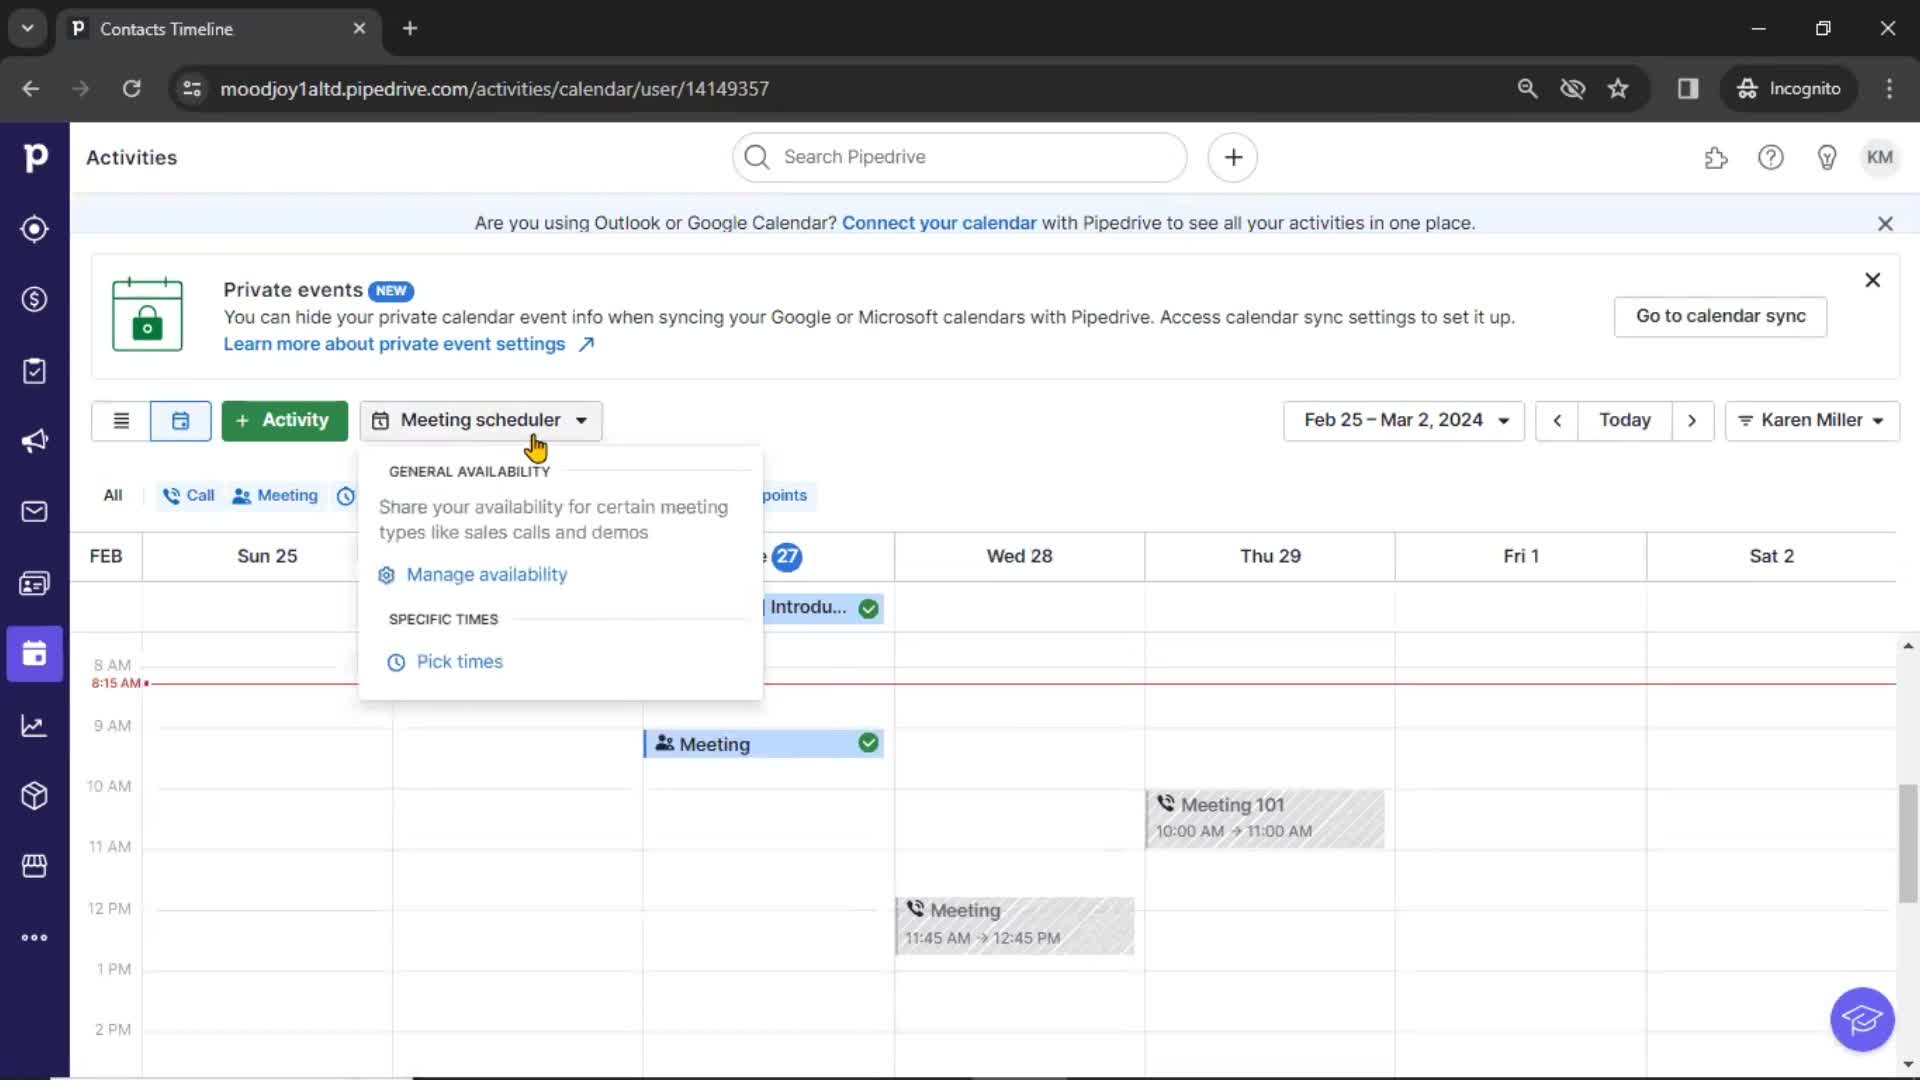The width and height of the screenshot is (1920, 1080).
Task: Switch to calendar view of activities
Action: pos(181,421)
